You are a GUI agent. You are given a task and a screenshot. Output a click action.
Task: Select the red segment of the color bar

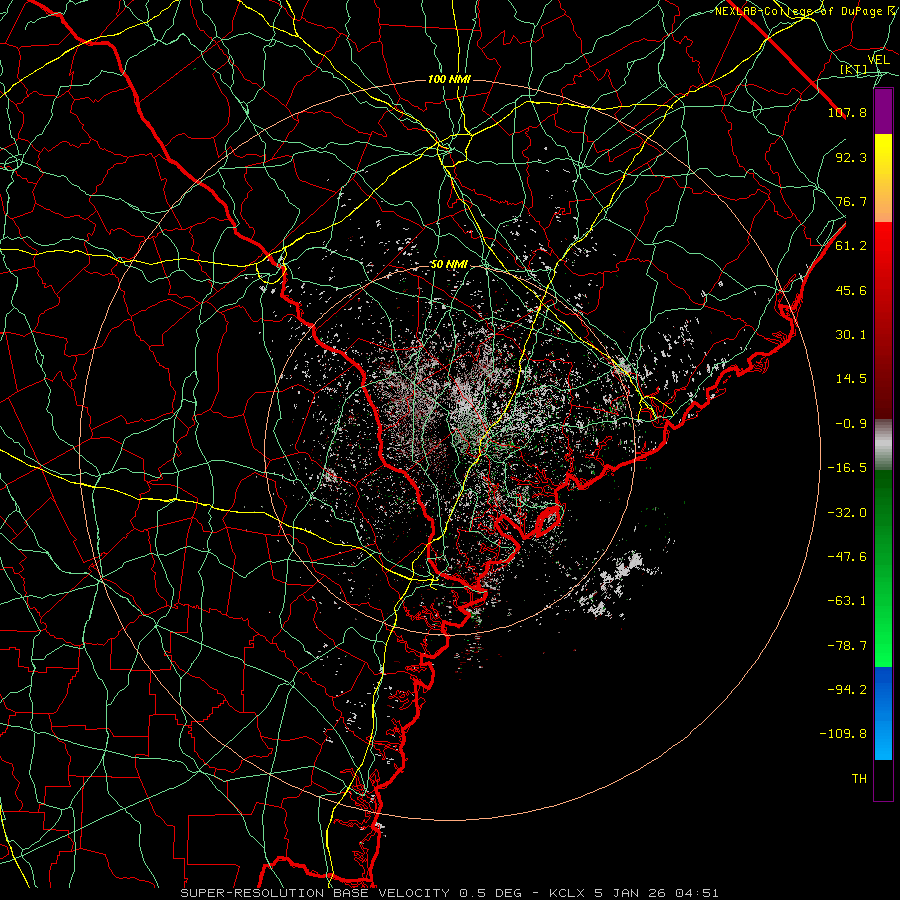(x=883, y=320)
